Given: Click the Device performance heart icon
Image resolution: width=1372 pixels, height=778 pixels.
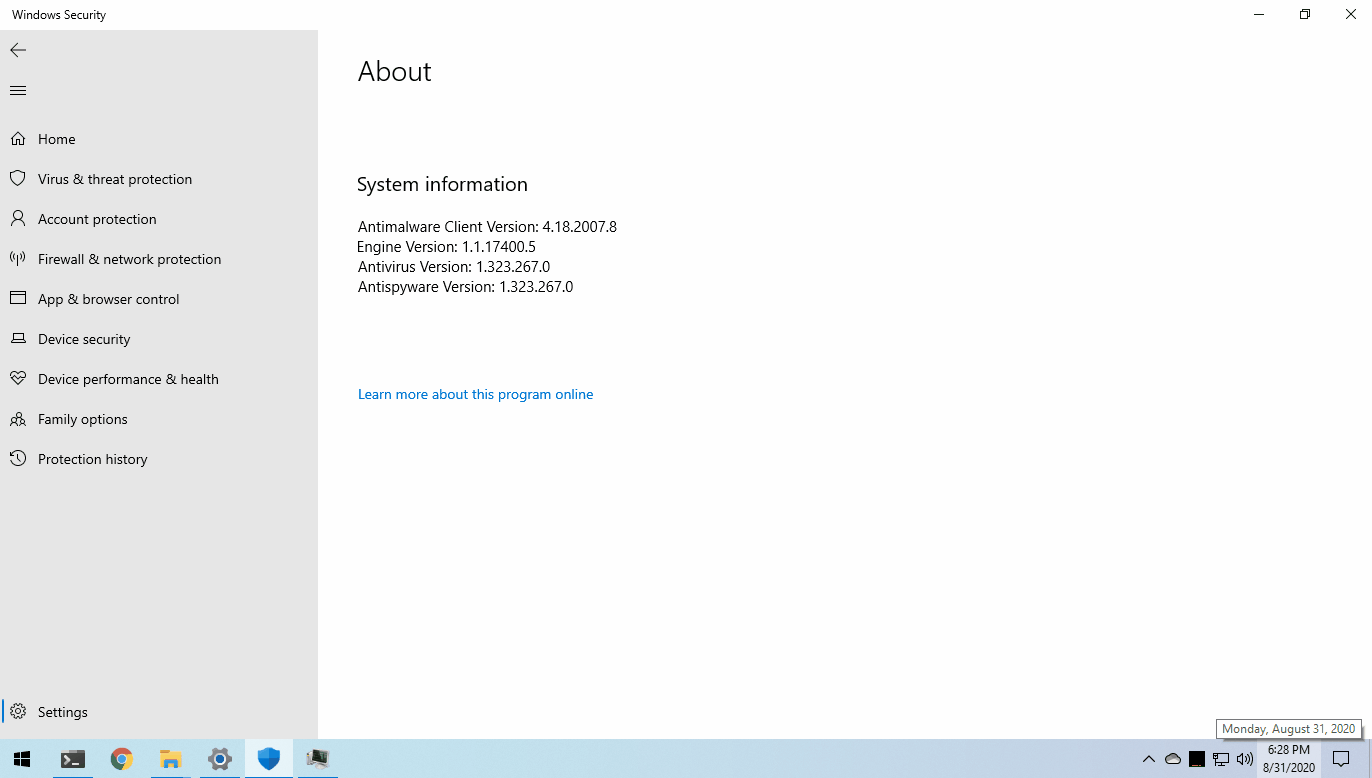Looking at the screenshot, I should (x=18, y=379).
